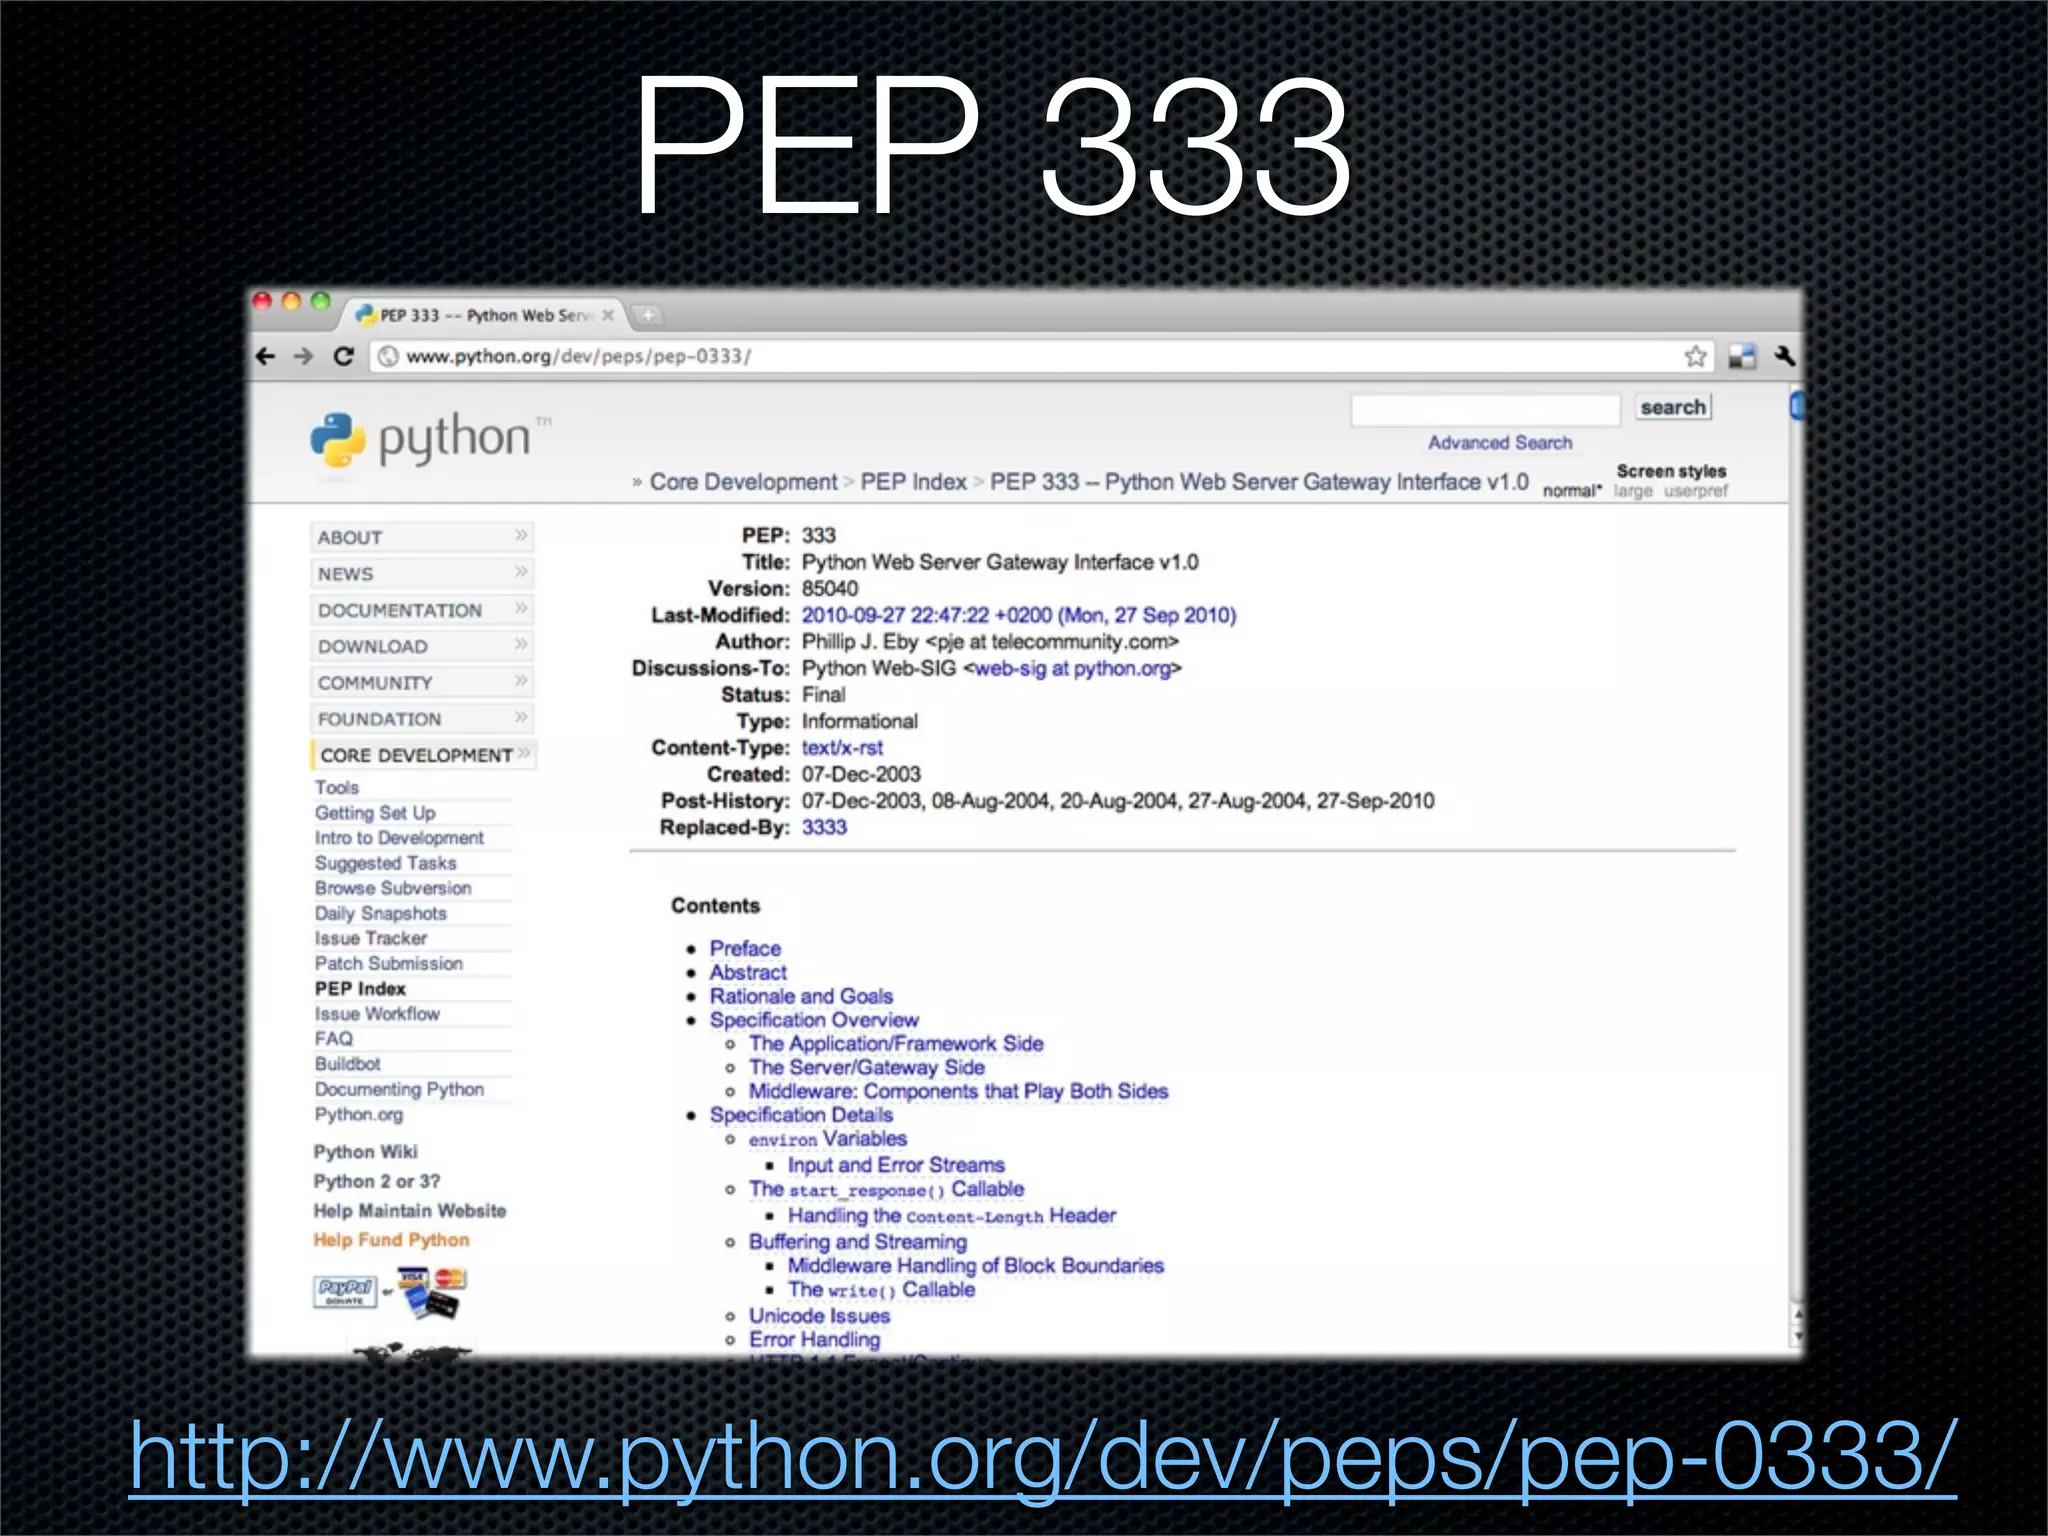This screenshot has height=1536, width=2048.
Task: Expand the ABOUT menu section
Action: (422, 537)
